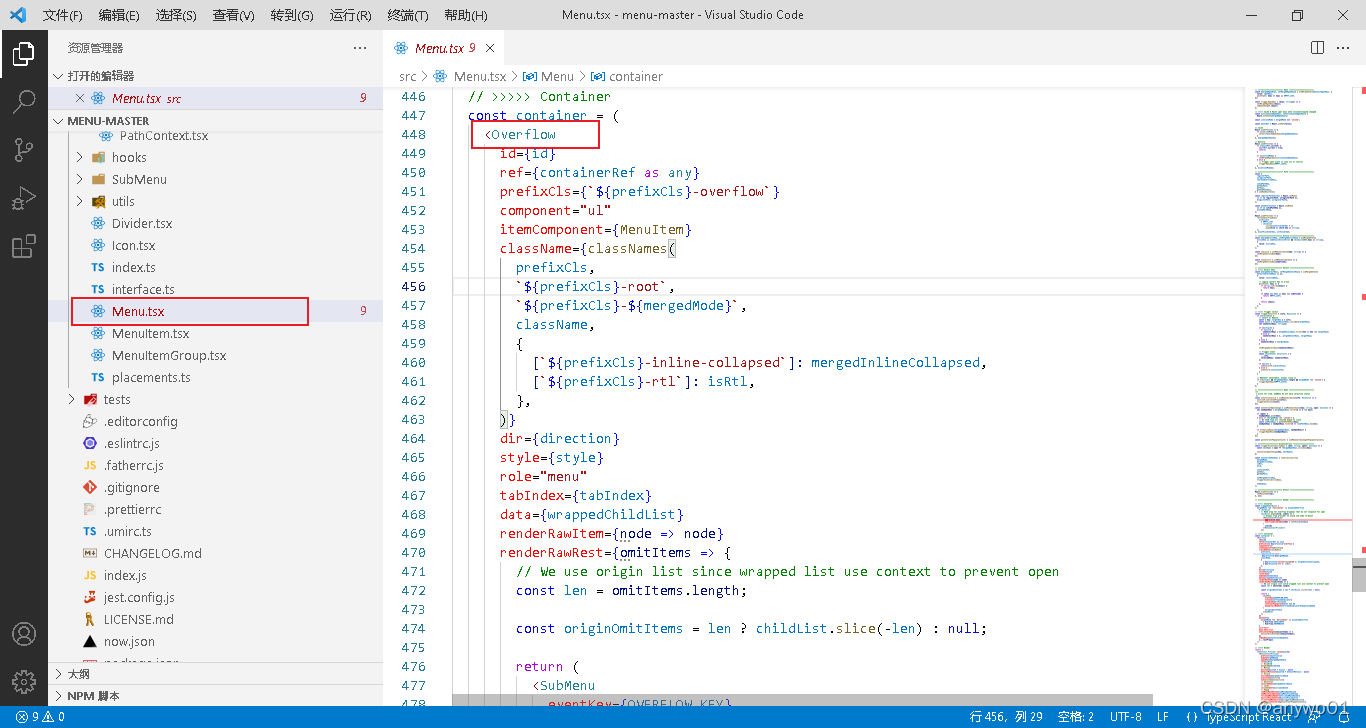Viewport: 1366px width, 728px height.
Task: Open CHANGELOG.md file
Action: pyautogui.click(x=153, y=553)
